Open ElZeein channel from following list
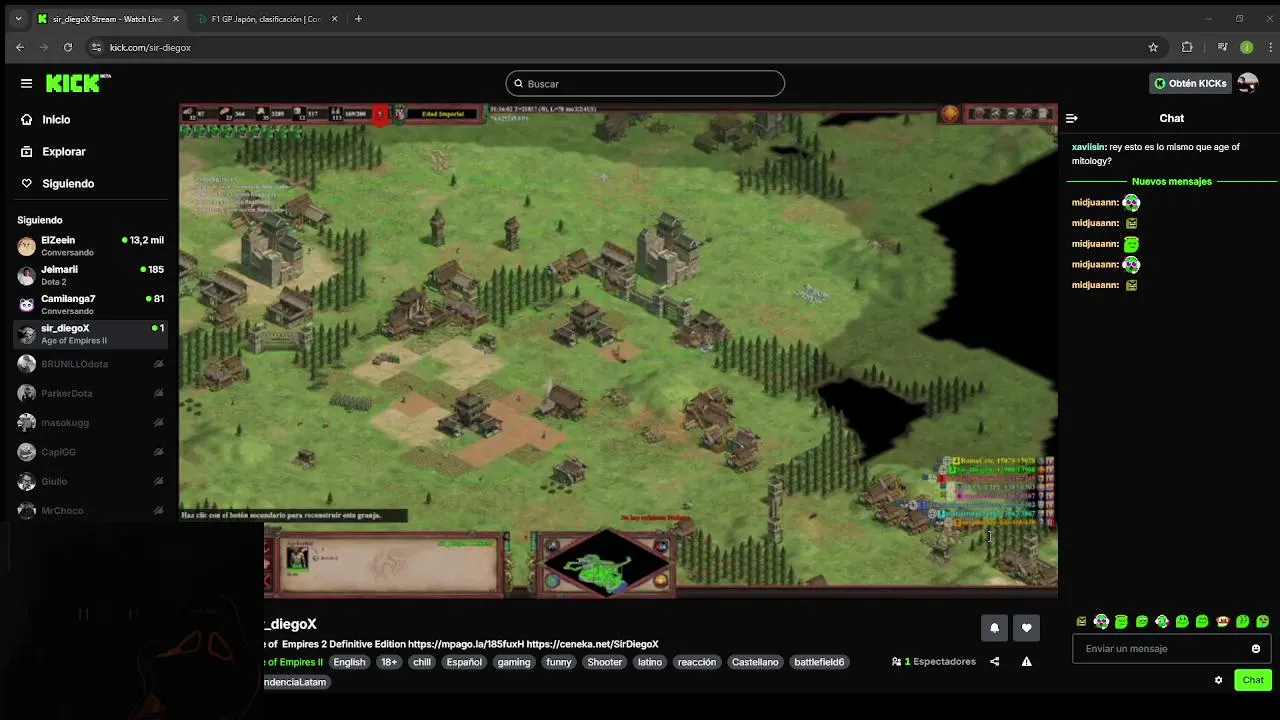The width and height of the screenshot is (1280, 720). 91,246
